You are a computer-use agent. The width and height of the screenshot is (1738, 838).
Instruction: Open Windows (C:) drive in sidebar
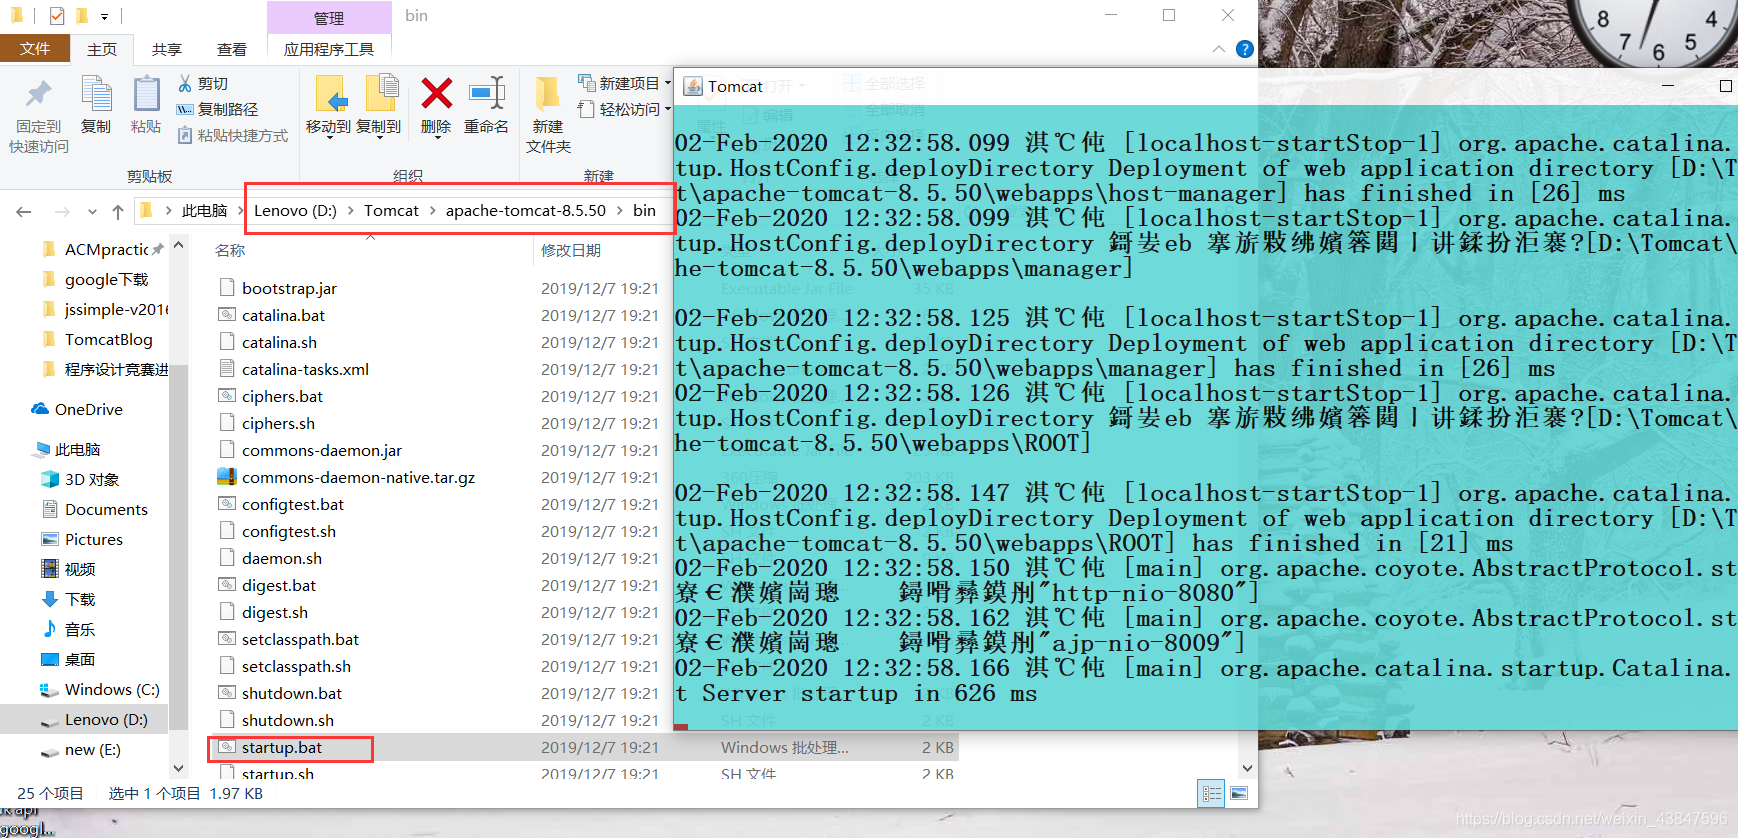99,689
